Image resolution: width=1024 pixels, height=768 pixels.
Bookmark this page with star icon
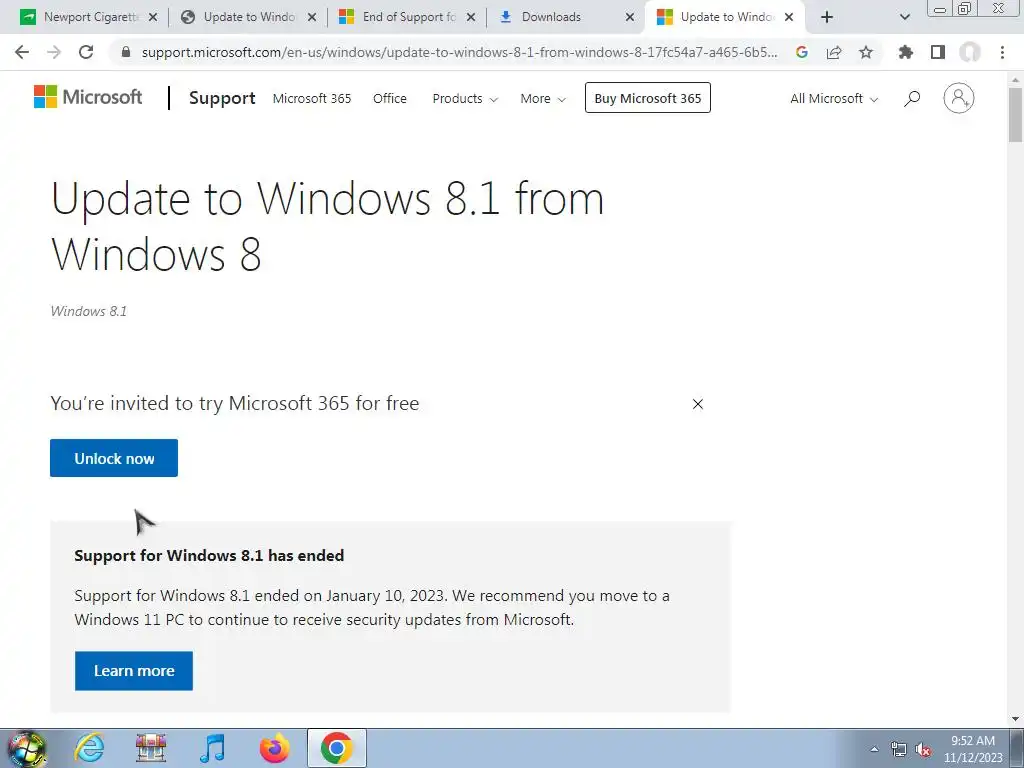click(866, 52)
